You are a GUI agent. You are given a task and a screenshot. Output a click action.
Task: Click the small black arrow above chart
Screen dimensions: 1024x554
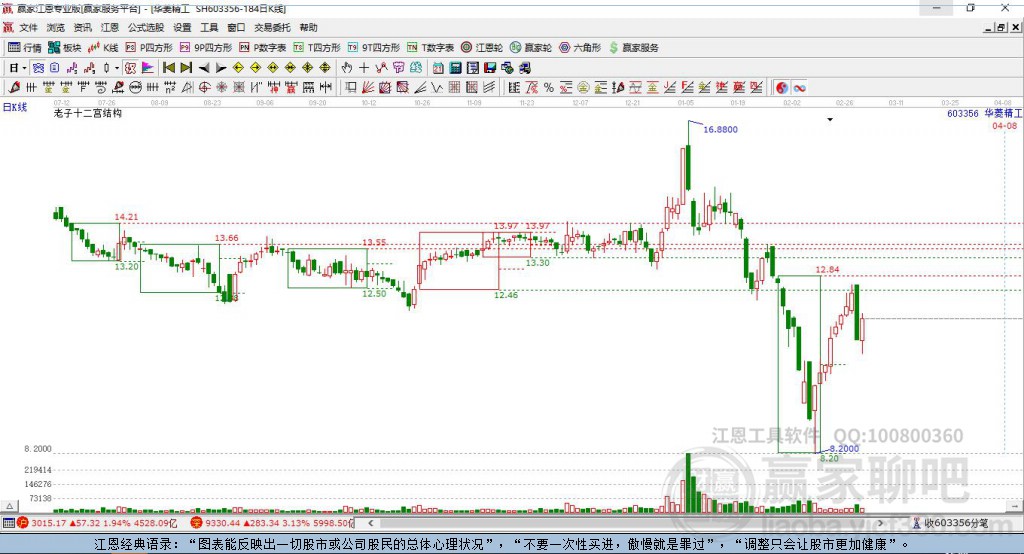tap(830, 120)
